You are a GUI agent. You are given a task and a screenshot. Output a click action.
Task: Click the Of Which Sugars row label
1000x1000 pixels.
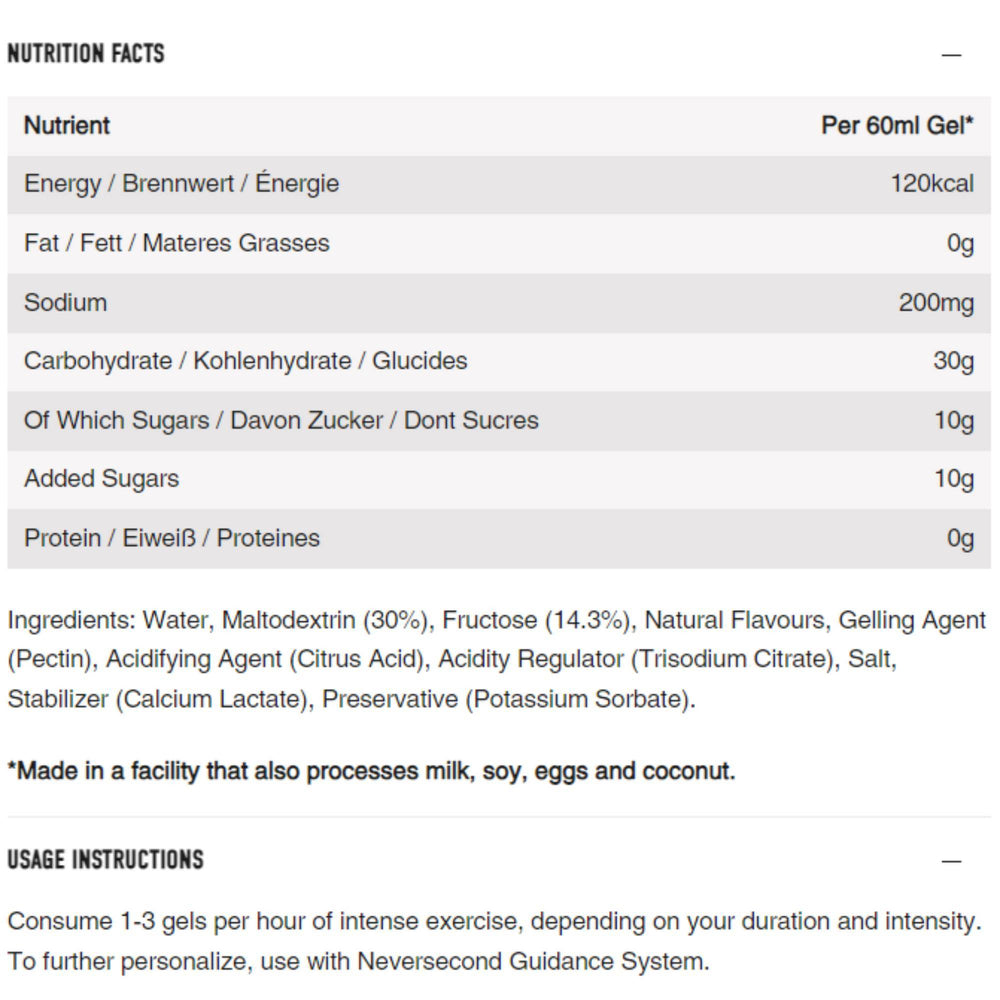281,420
